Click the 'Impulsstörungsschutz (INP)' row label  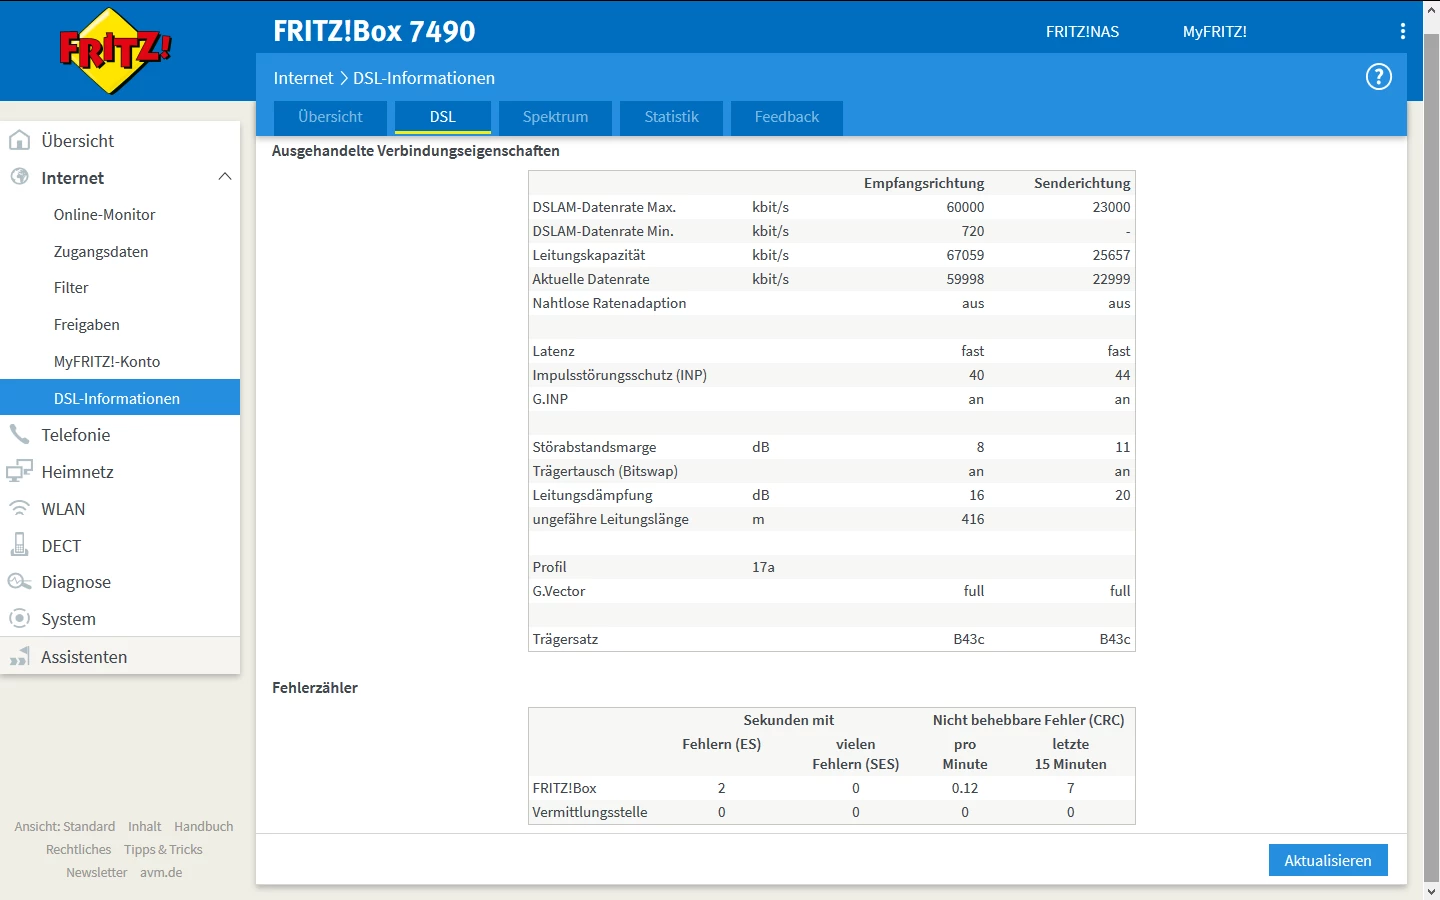tap(619, 375)
